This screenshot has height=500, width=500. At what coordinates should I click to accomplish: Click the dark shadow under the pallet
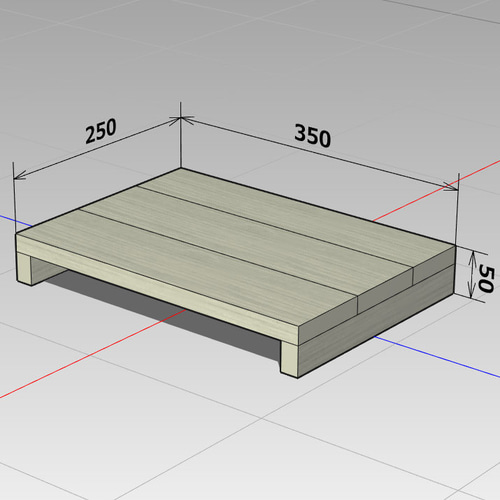point(167,307)
